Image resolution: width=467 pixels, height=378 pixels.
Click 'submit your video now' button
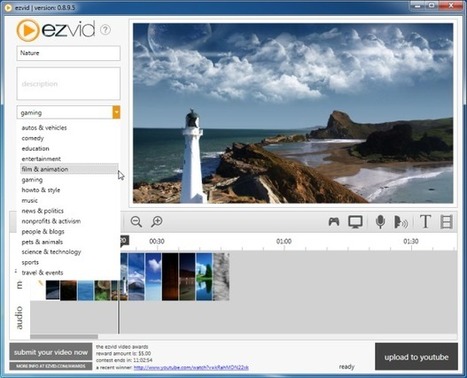coord(51,352)
